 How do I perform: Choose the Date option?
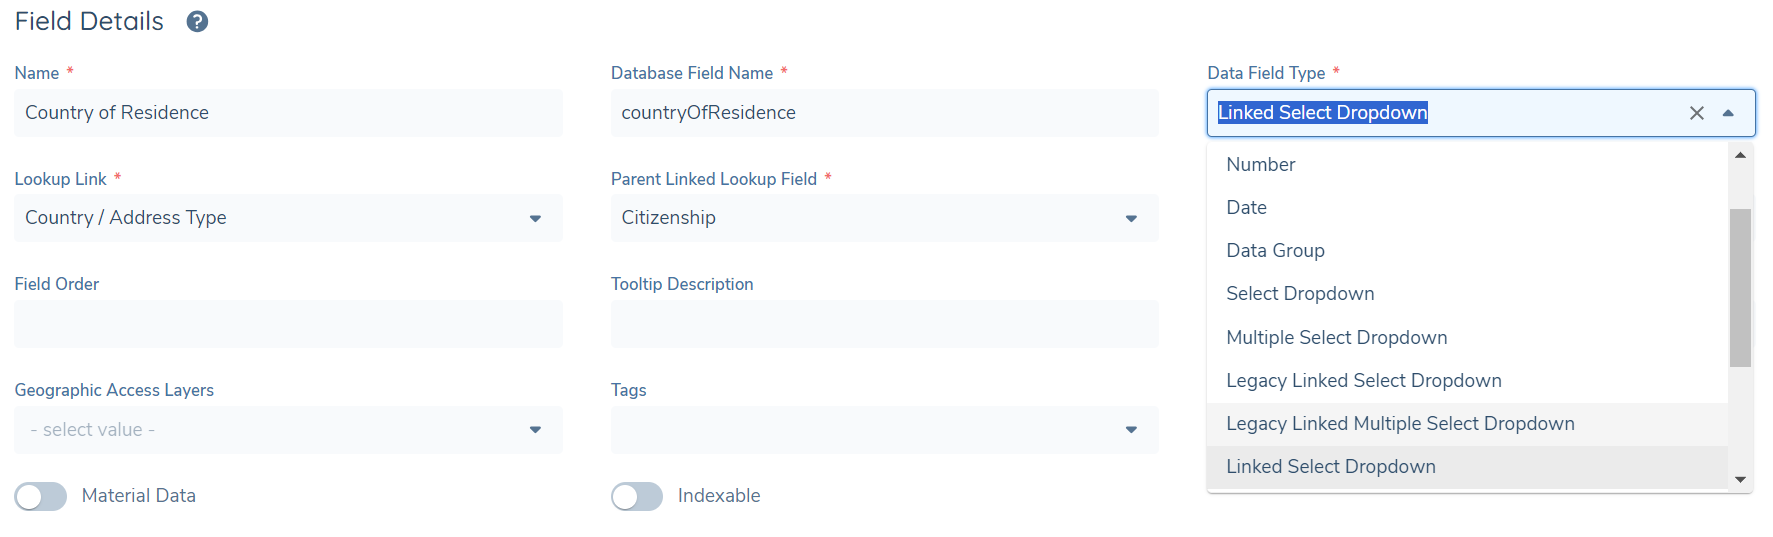coord(1246,208)
